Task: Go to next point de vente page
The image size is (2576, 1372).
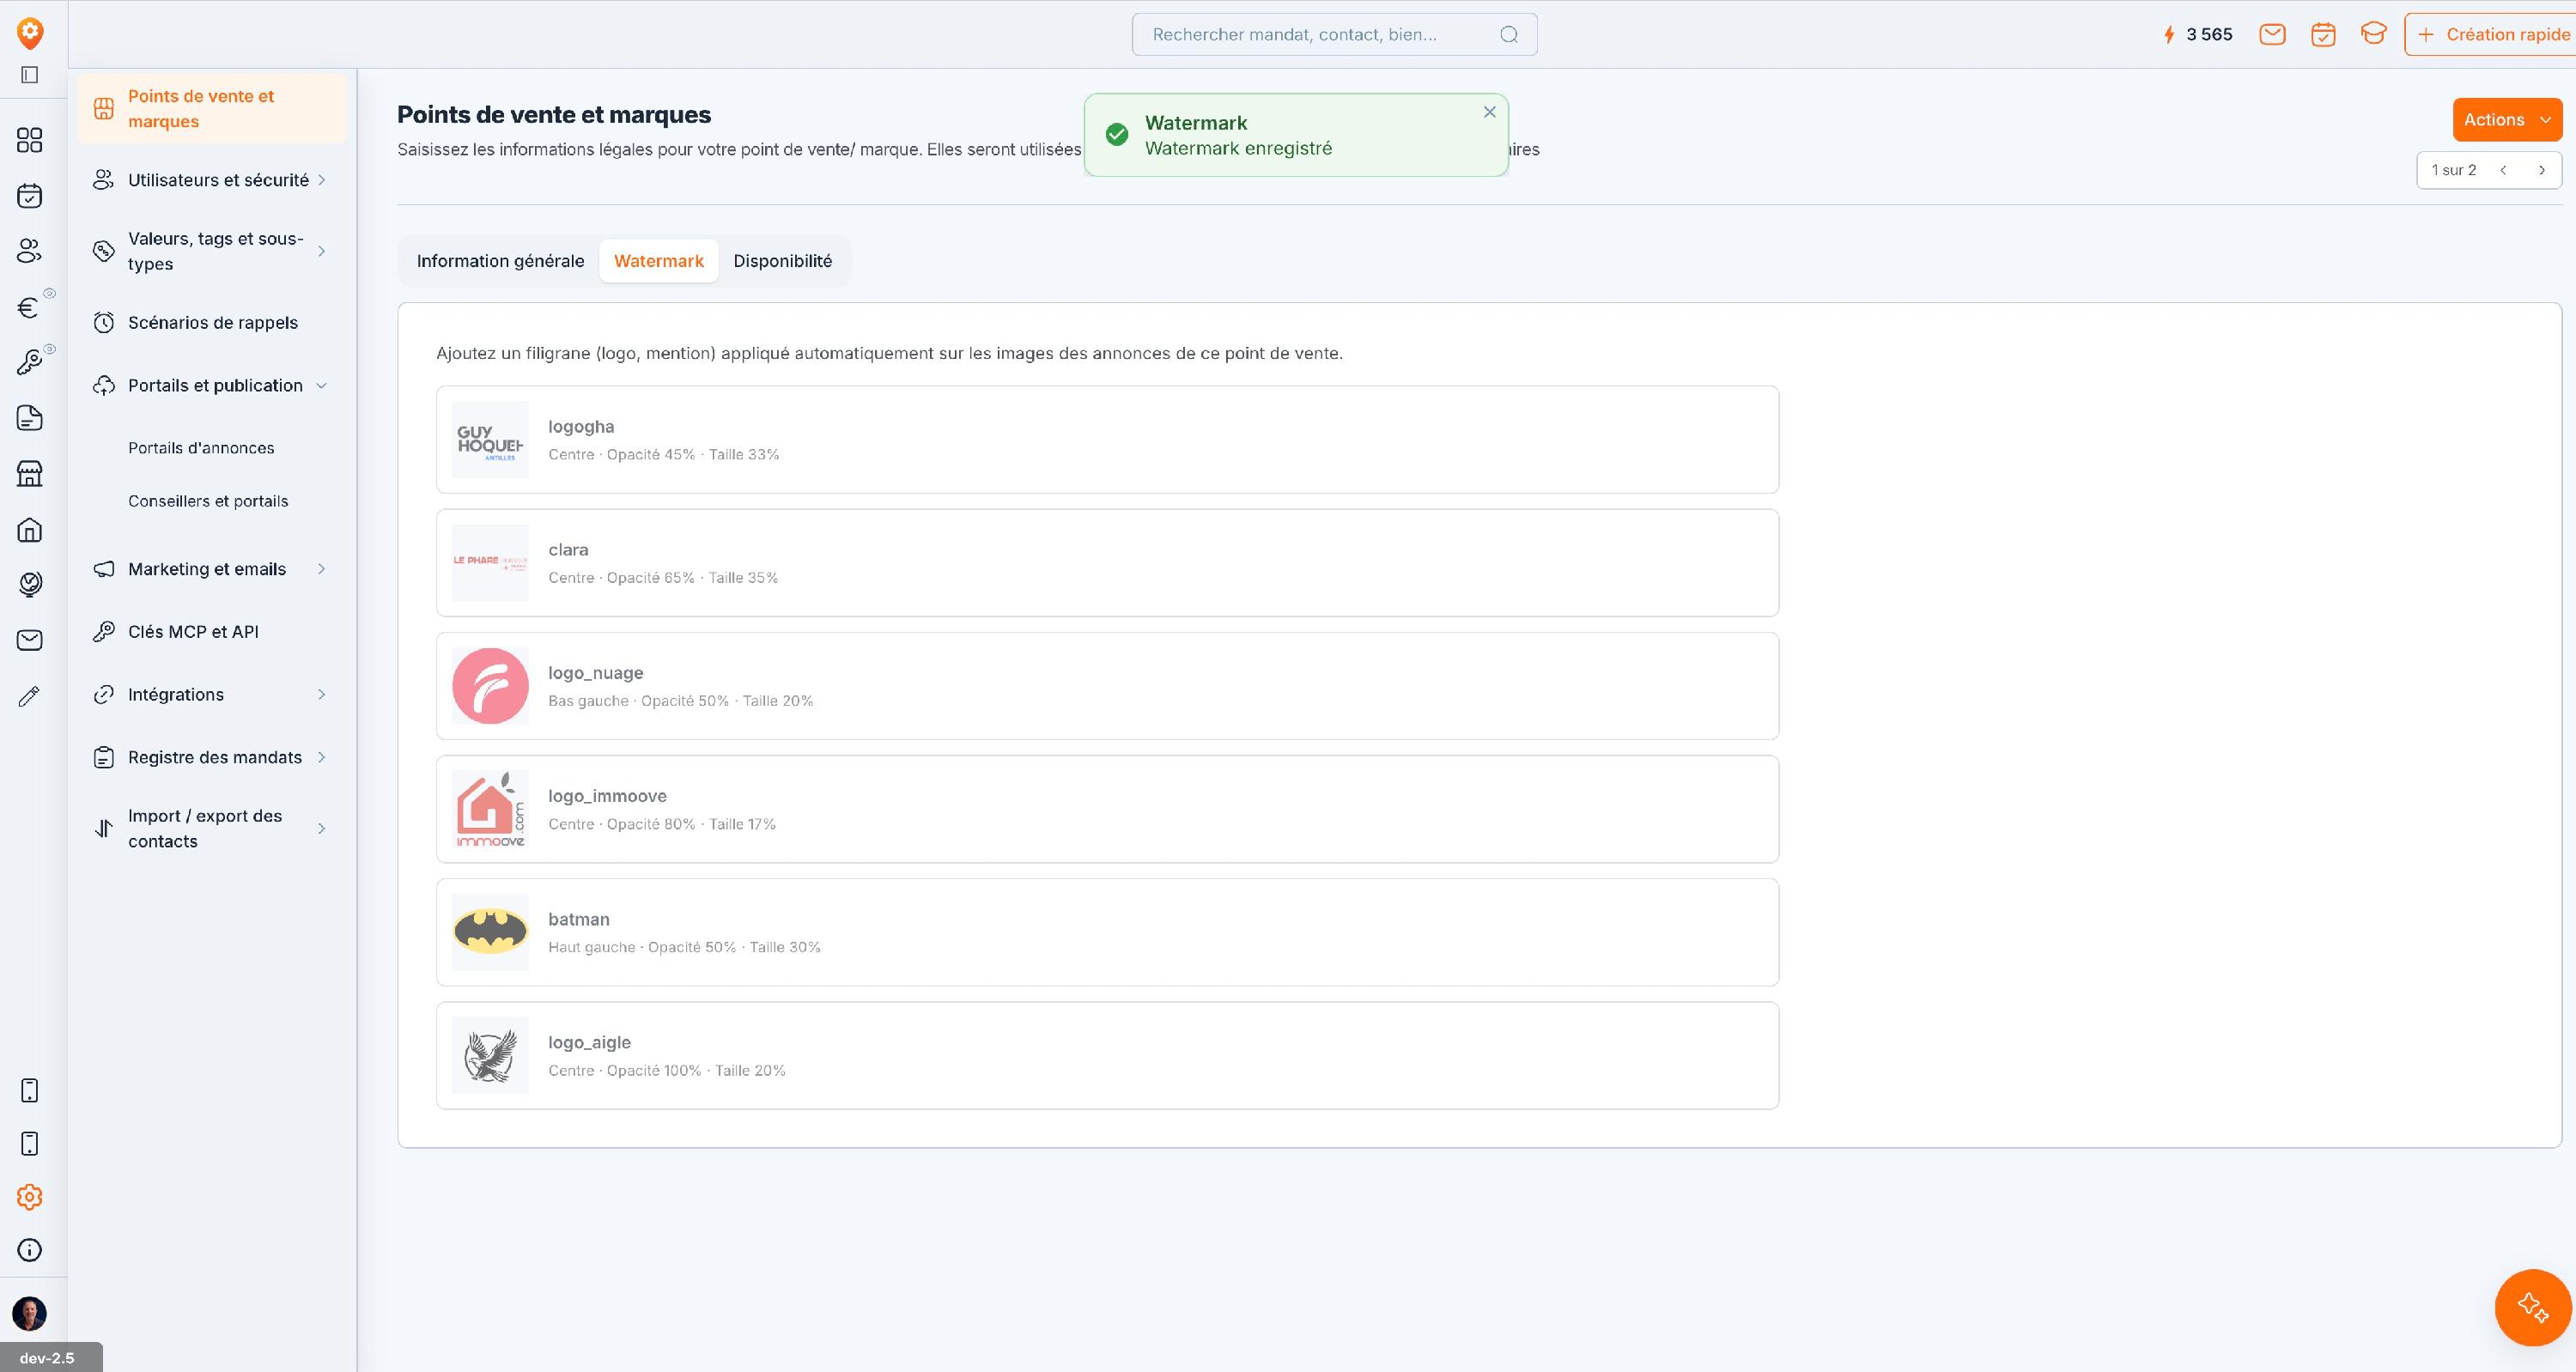Action: coord(2541,170)
